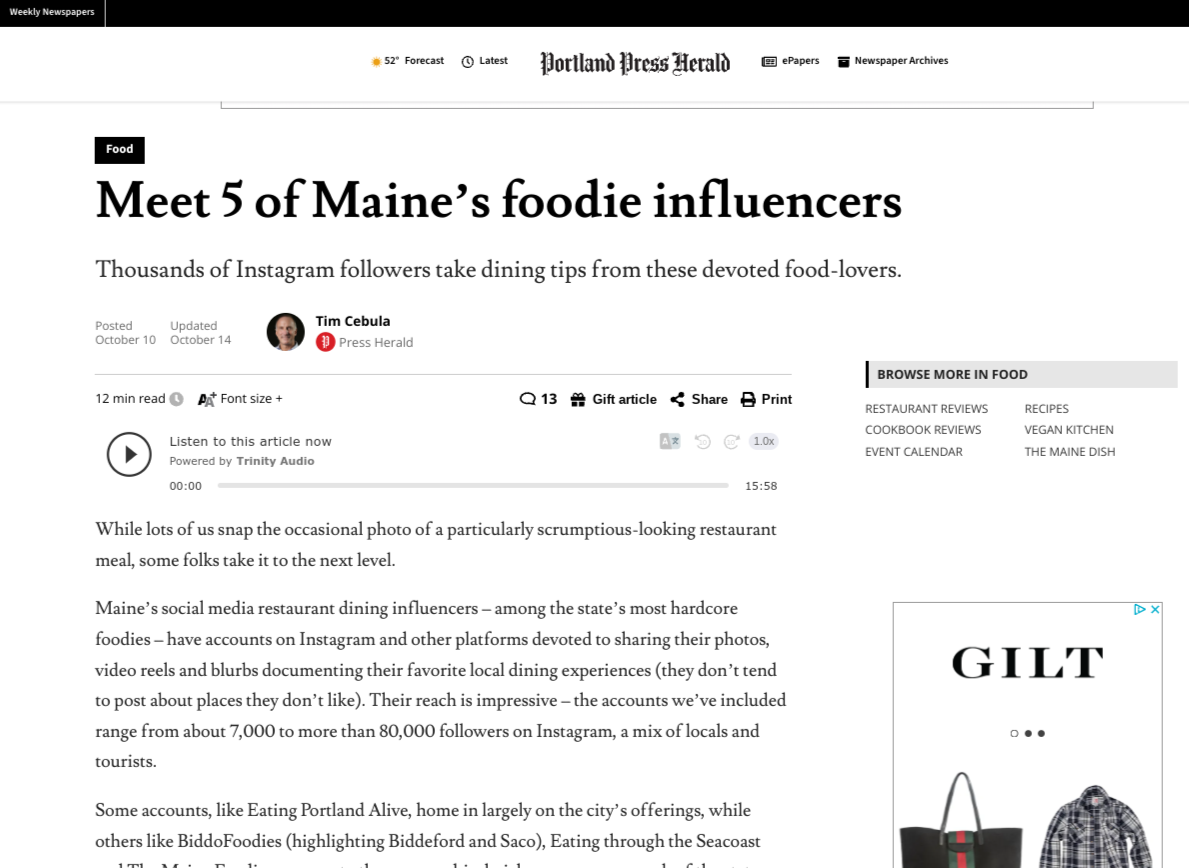
Task: Click the Gift article icon
Action: (x=578, y=400)
